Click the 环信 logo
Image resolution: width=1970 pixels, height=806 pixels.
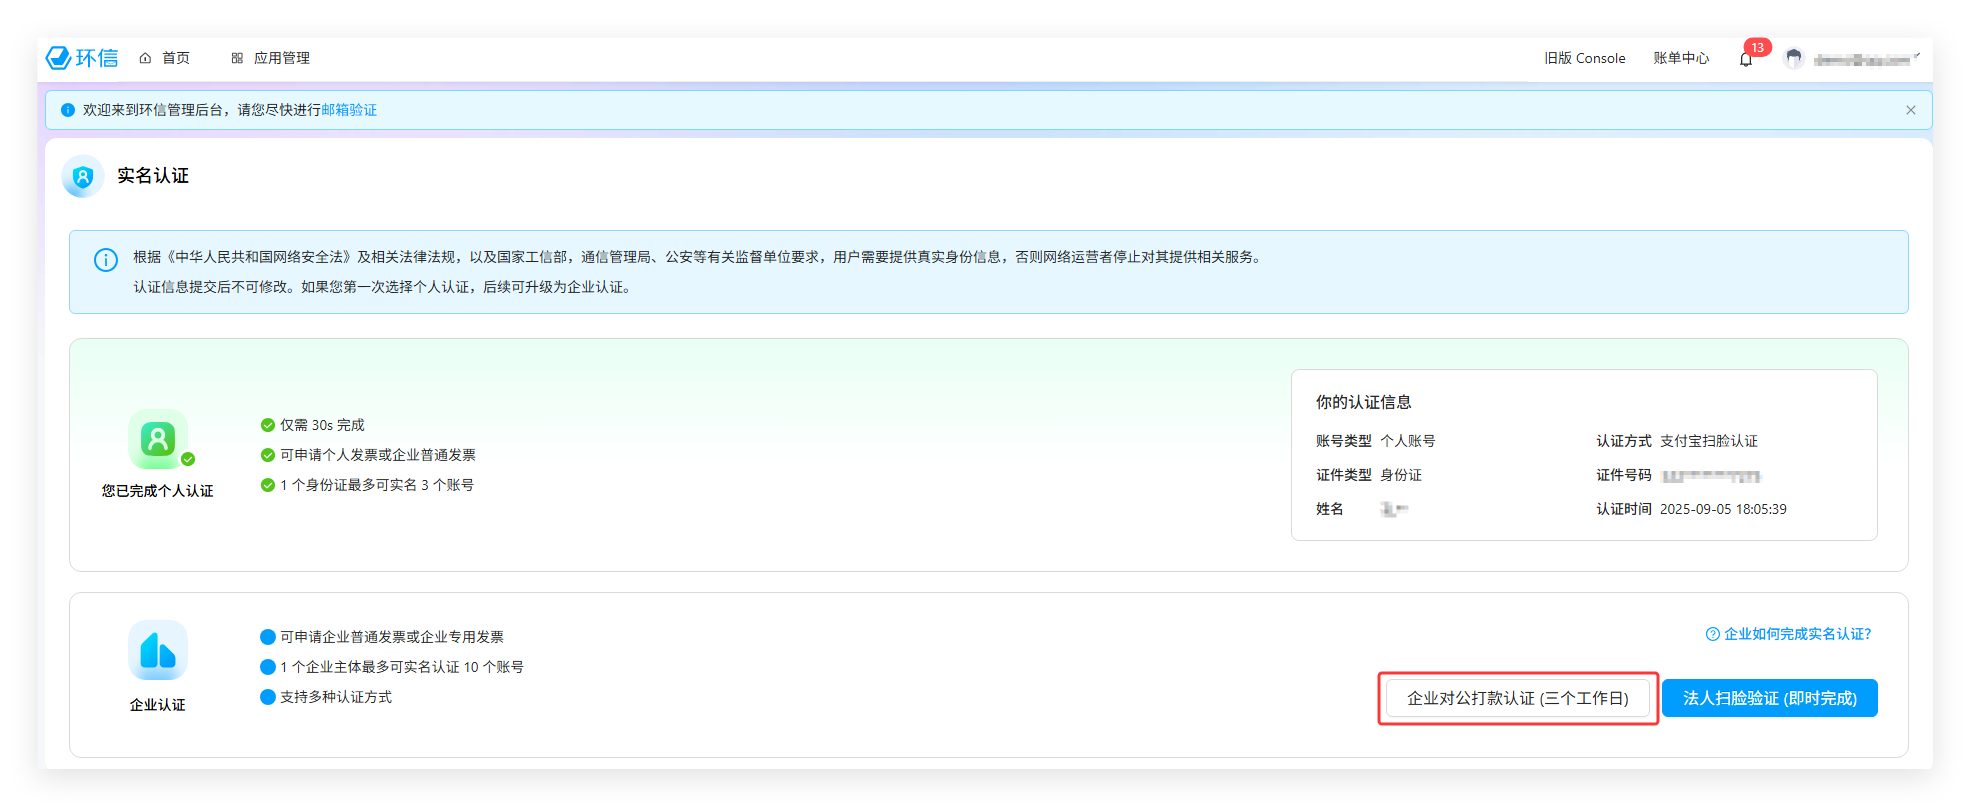click(82, 58)
